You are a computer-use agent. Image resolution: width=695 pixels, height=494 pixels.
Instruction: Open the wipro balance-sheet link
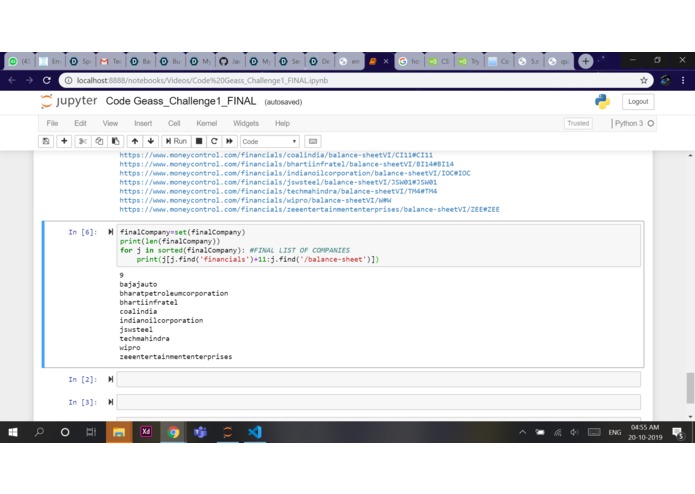[x=255, y=200]
